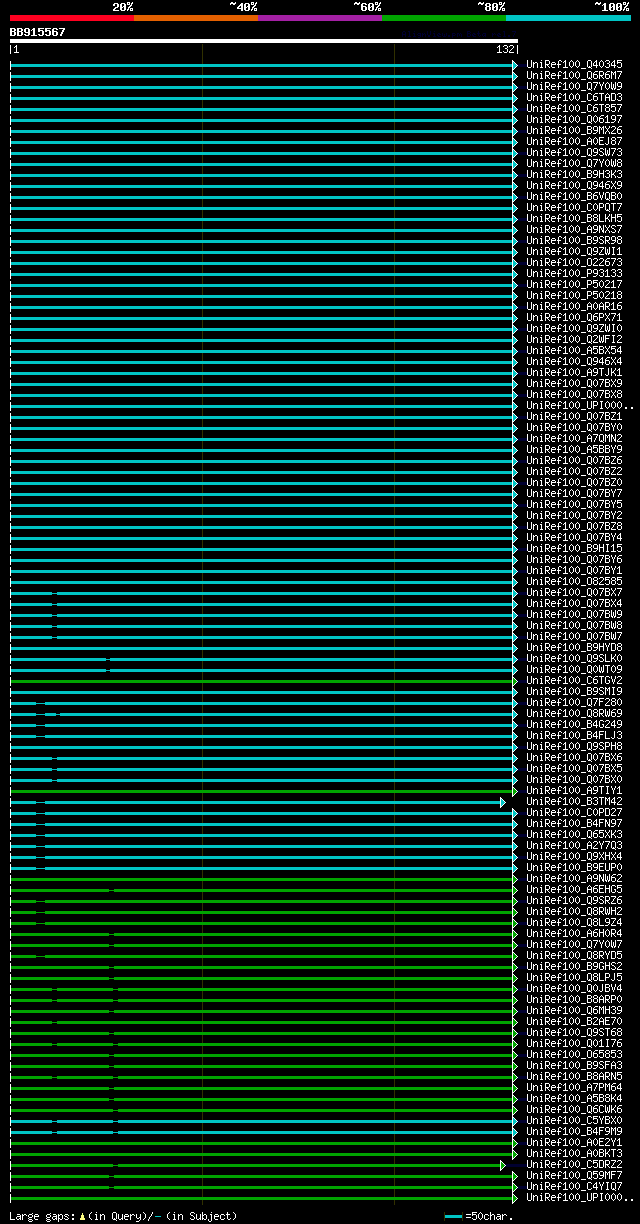Open hit UniRef100_Q06197
The width and height of the screenshot is (640, 1224).
[575, 119]
